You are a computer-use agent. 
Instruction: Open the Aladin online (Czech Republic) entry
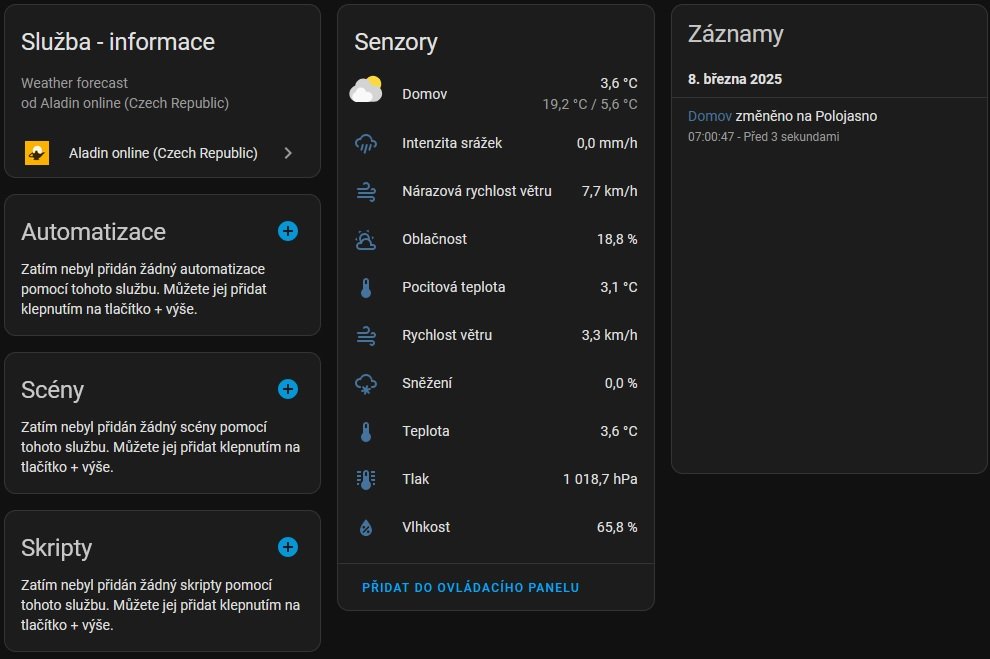(163, 153)
